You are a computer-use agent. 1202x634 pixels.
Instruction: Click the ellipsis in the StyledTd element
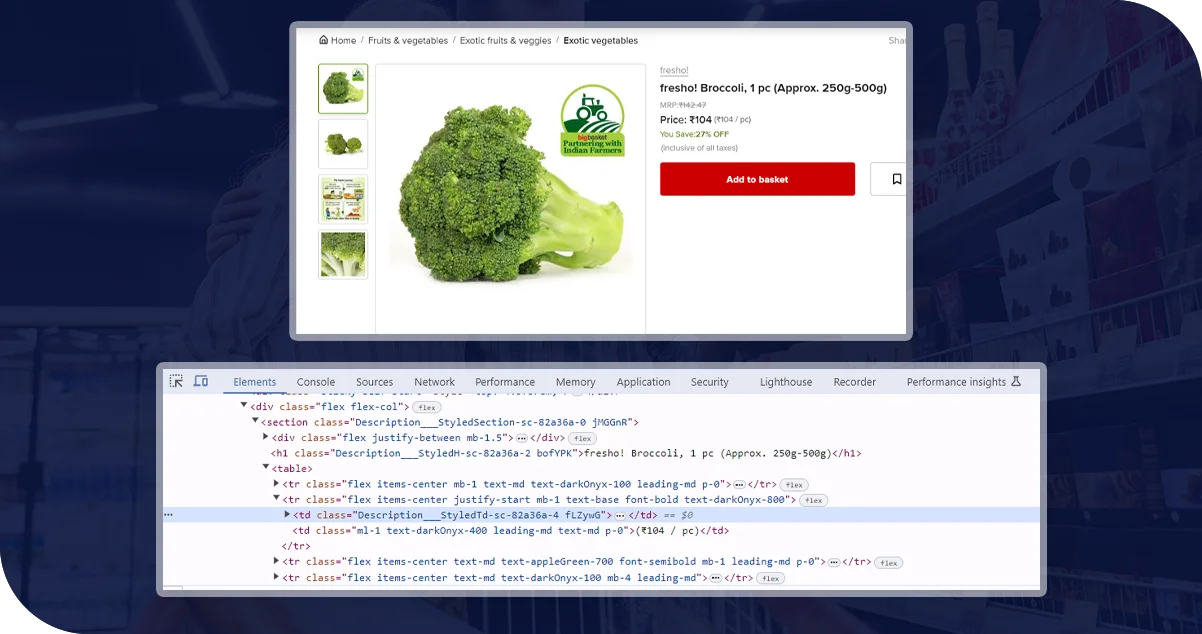tap(620, 515)
